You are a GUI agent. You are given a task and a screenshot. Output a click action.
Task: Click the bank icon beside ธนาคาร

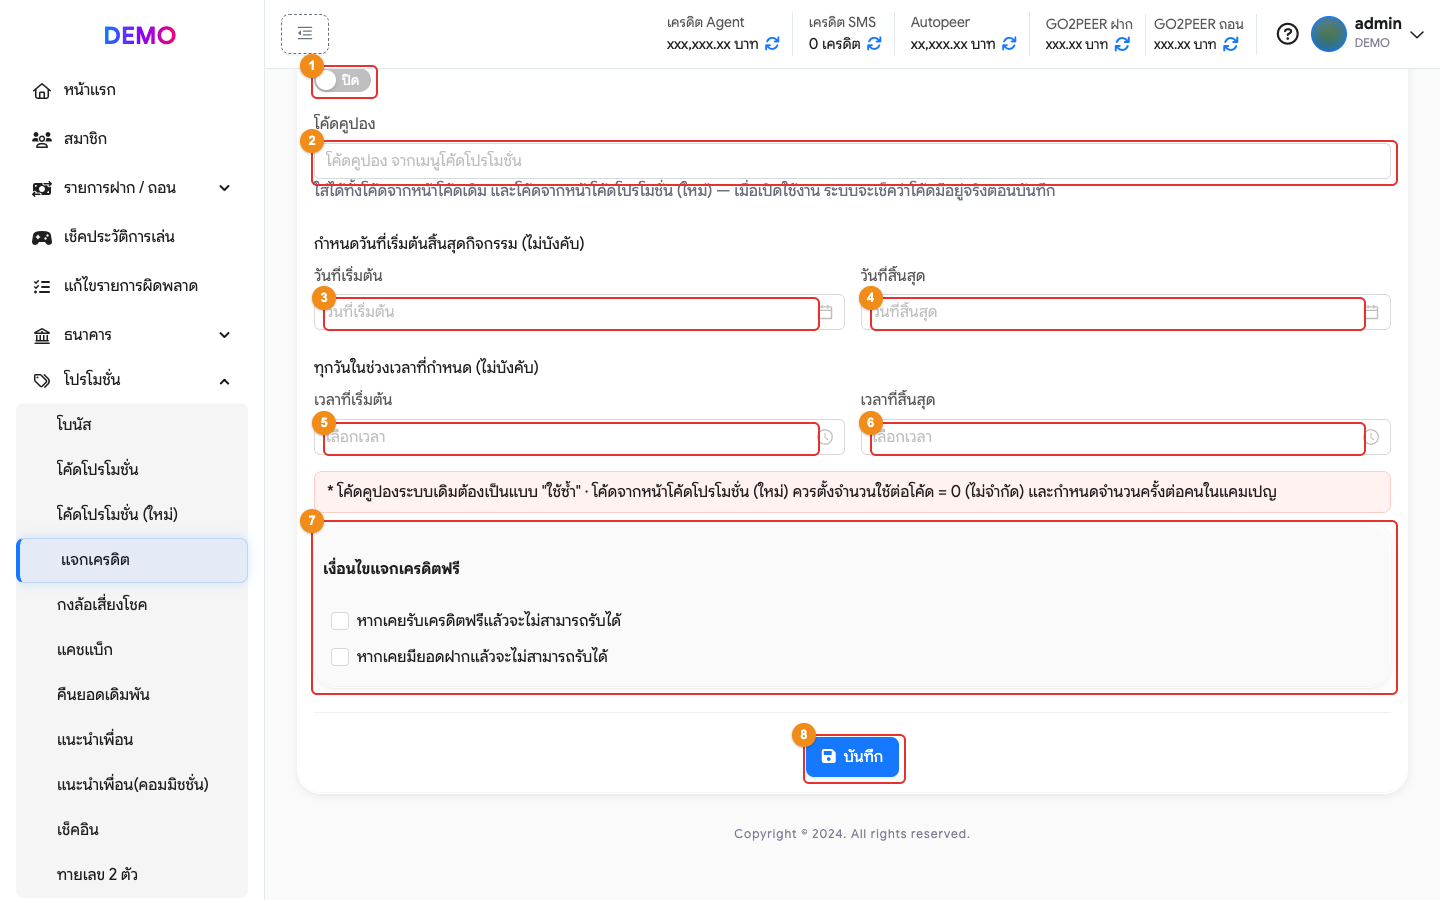(x=42, y=336)
